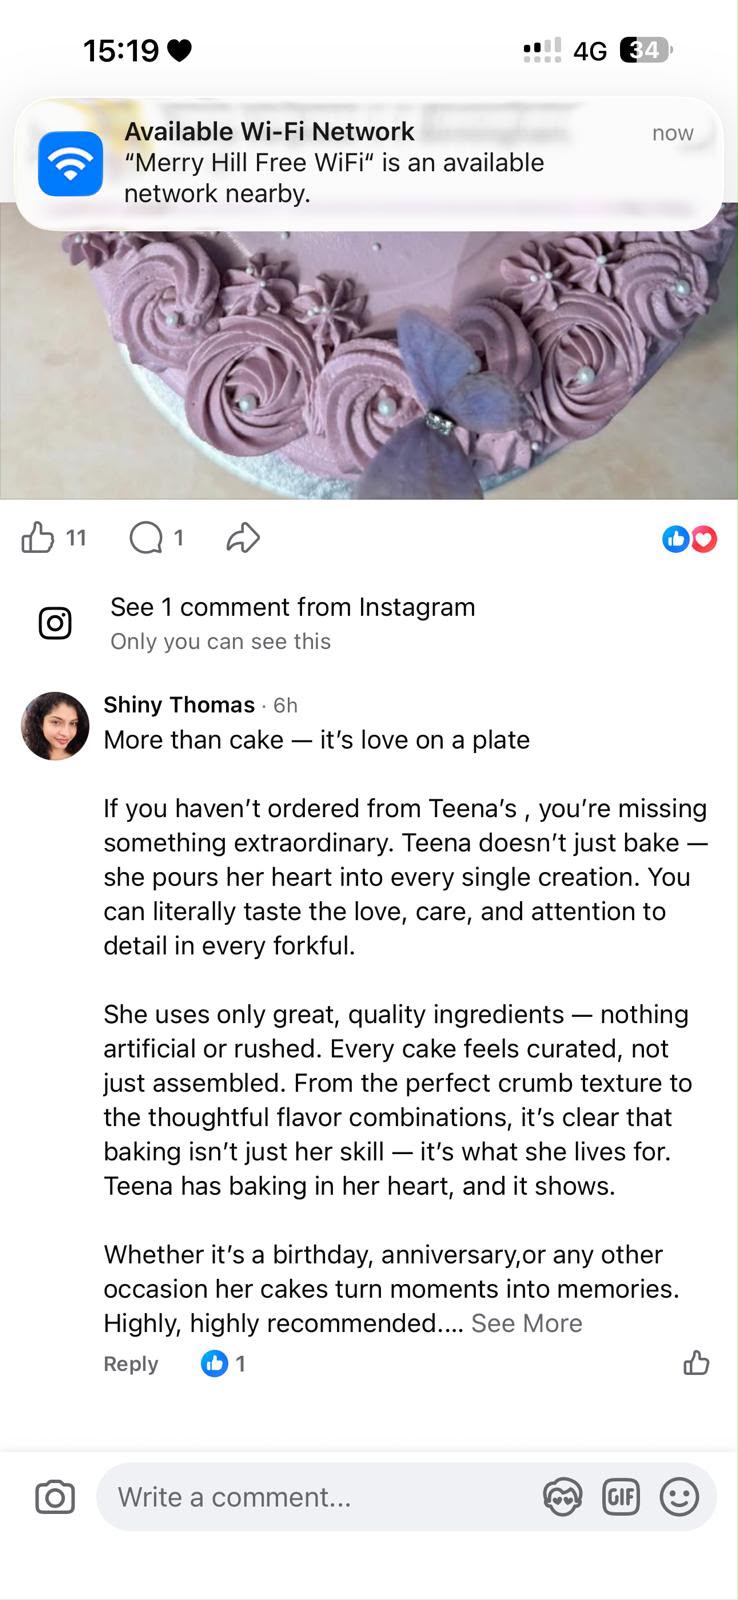See 1 comment from Instagram
Screen dimensions: 738x1600
(293, 607)
